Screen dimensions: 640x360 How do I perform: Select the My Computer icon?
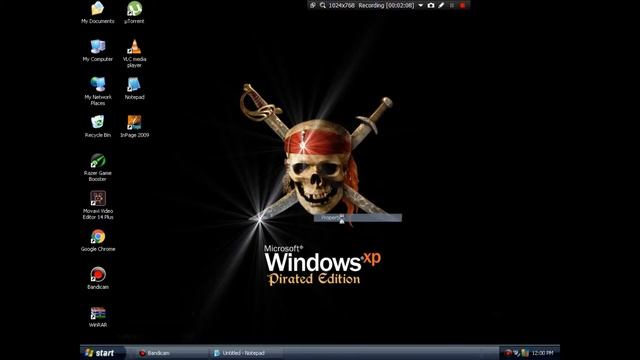coord(98,51)
